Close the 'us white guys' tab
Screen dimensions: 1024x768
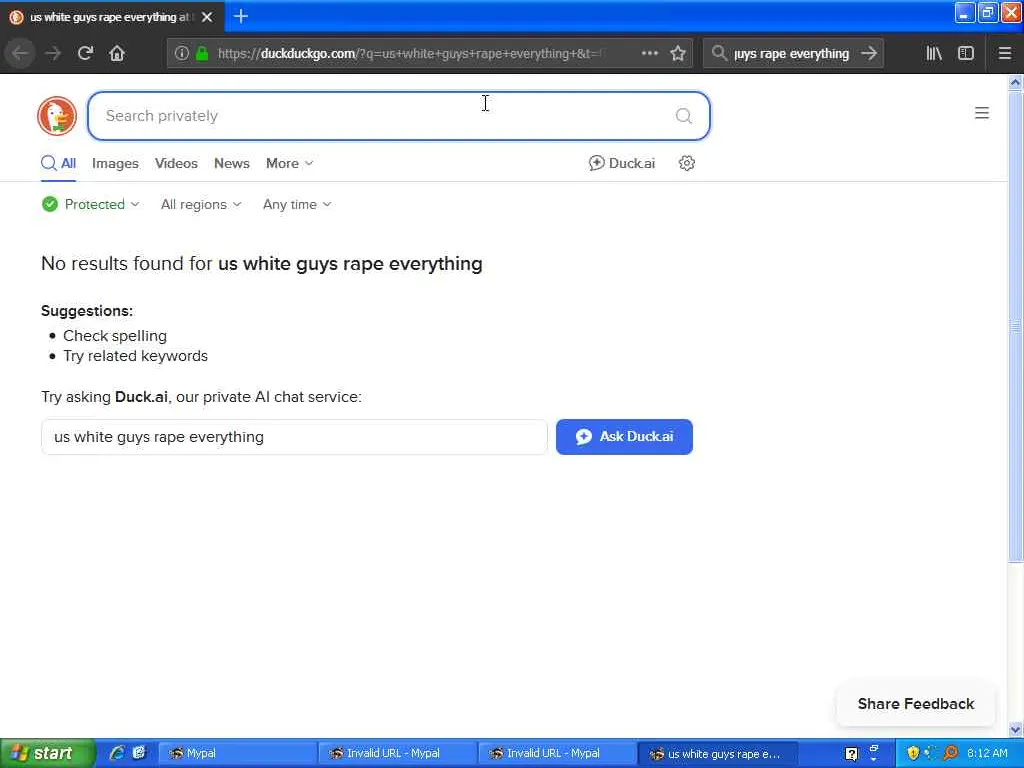[x=207, y=17]
